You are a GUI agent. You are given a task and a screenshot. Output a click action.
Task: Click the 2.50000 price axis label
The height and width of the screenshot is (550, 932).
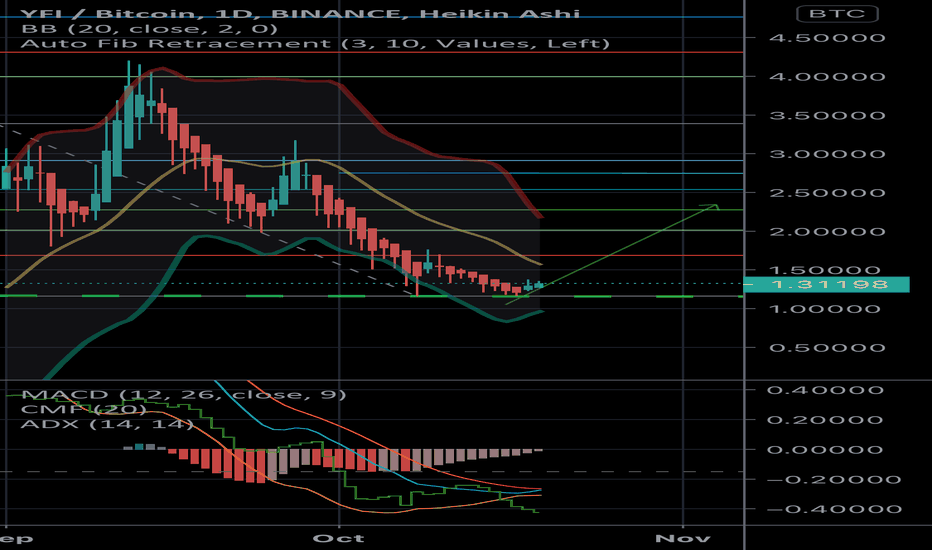point(827,193)
